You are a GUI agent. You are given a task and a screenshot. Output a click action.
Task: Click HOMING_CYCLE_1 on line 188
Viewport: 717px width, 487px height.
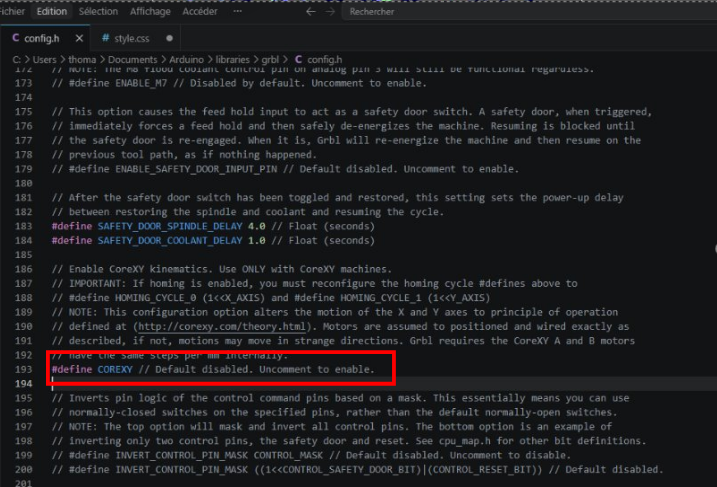(380, 298)
